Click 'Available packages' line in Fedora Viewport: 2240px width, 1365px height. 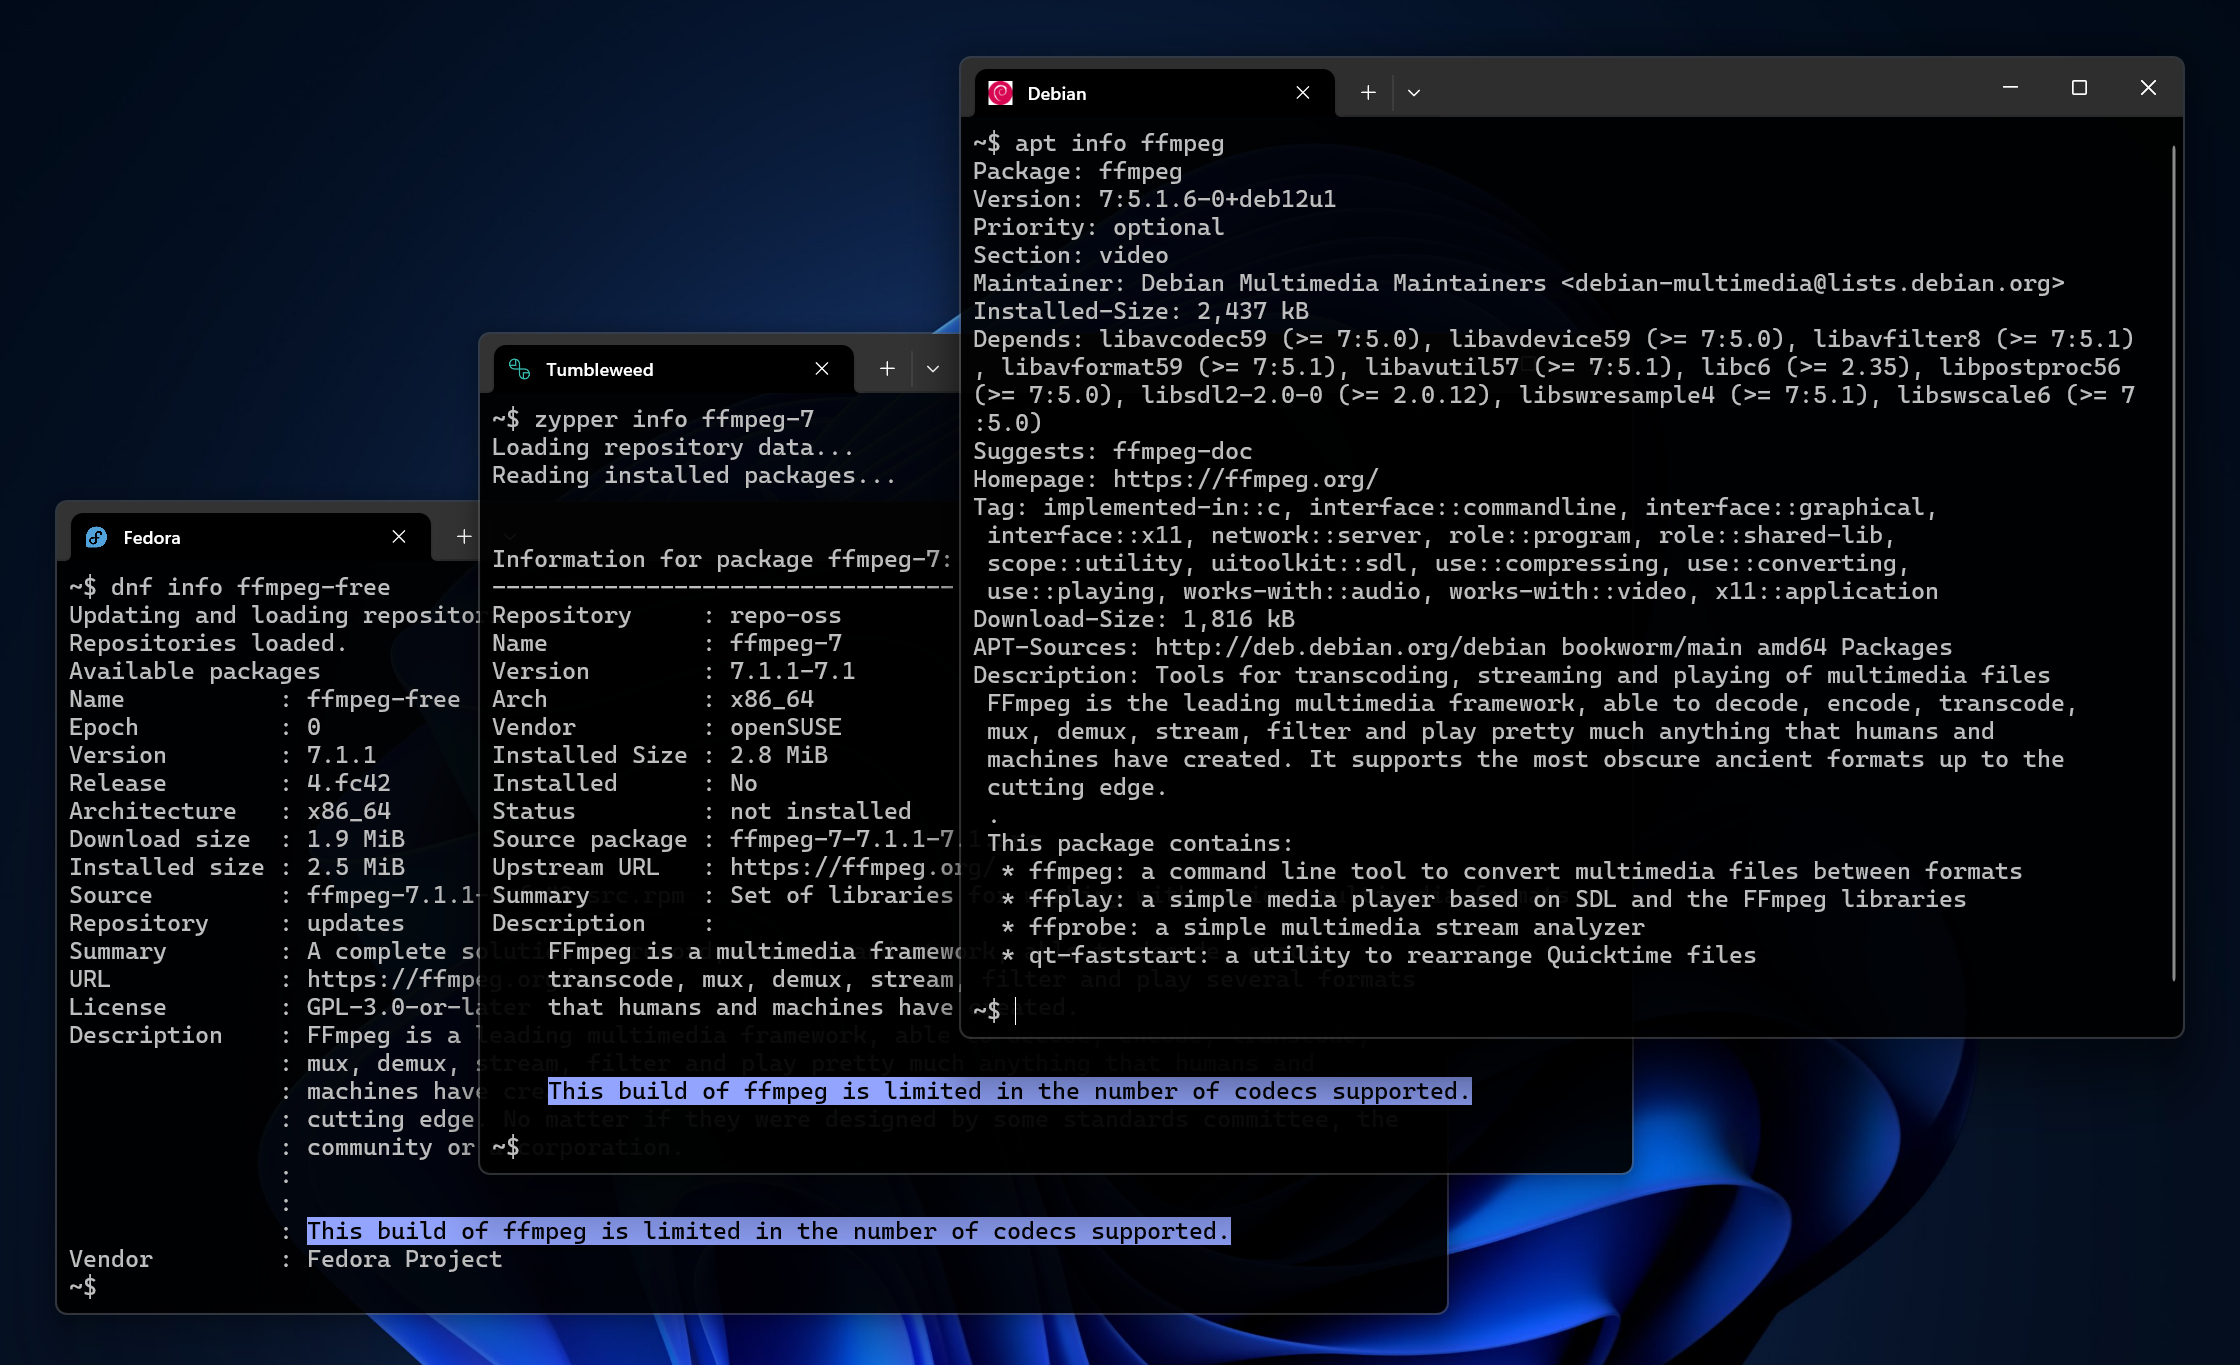point(194,671)
